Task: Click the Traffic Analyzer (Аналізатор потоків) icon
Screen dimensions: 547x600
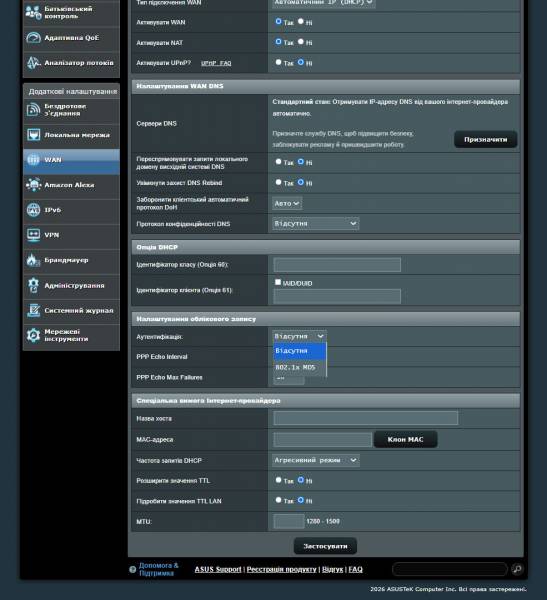Action: click(x=33, y=63)
